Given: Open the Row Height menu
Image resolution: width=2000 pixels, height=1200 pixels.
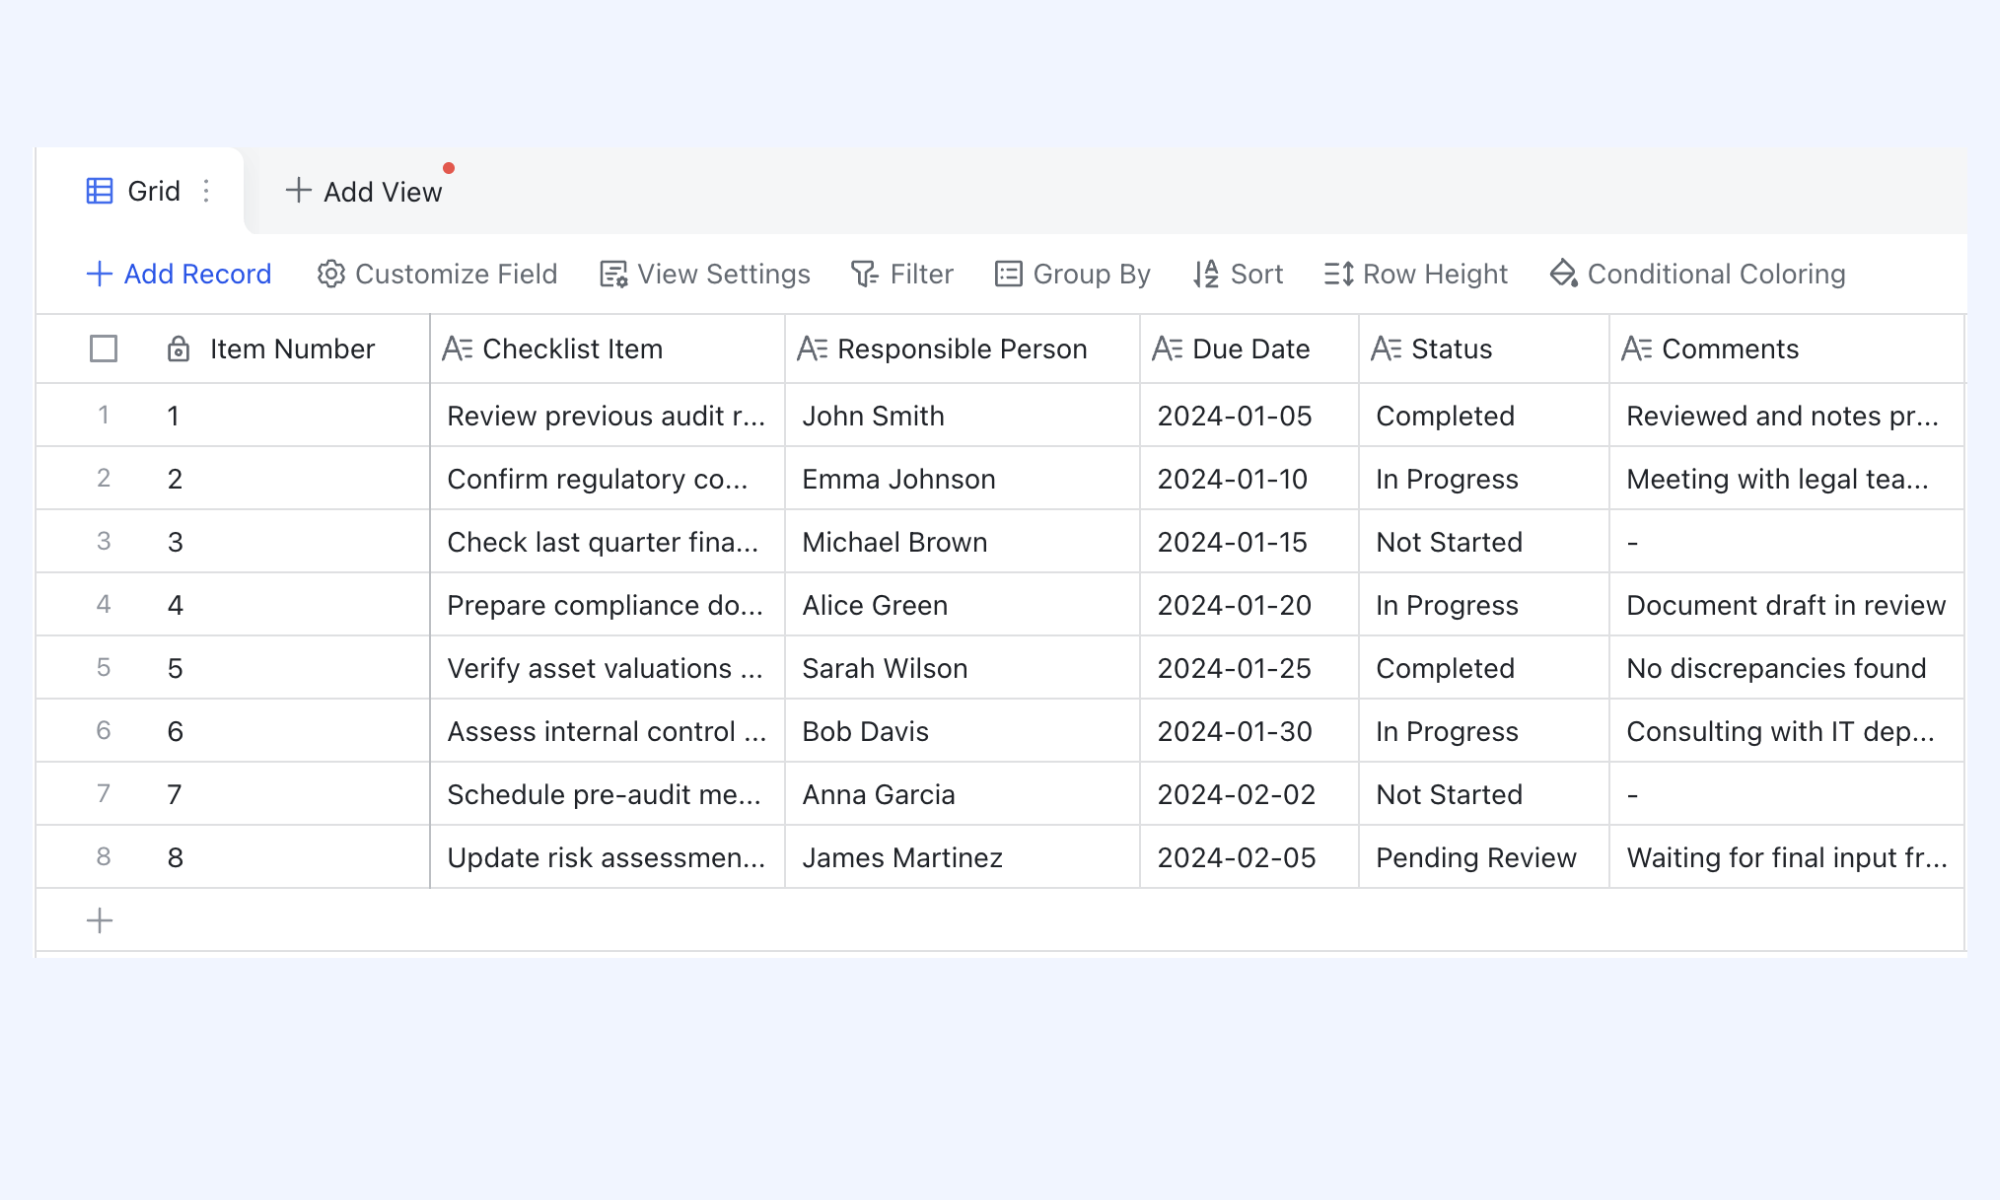Looking at the screenshot, I should click(1416, 274).
